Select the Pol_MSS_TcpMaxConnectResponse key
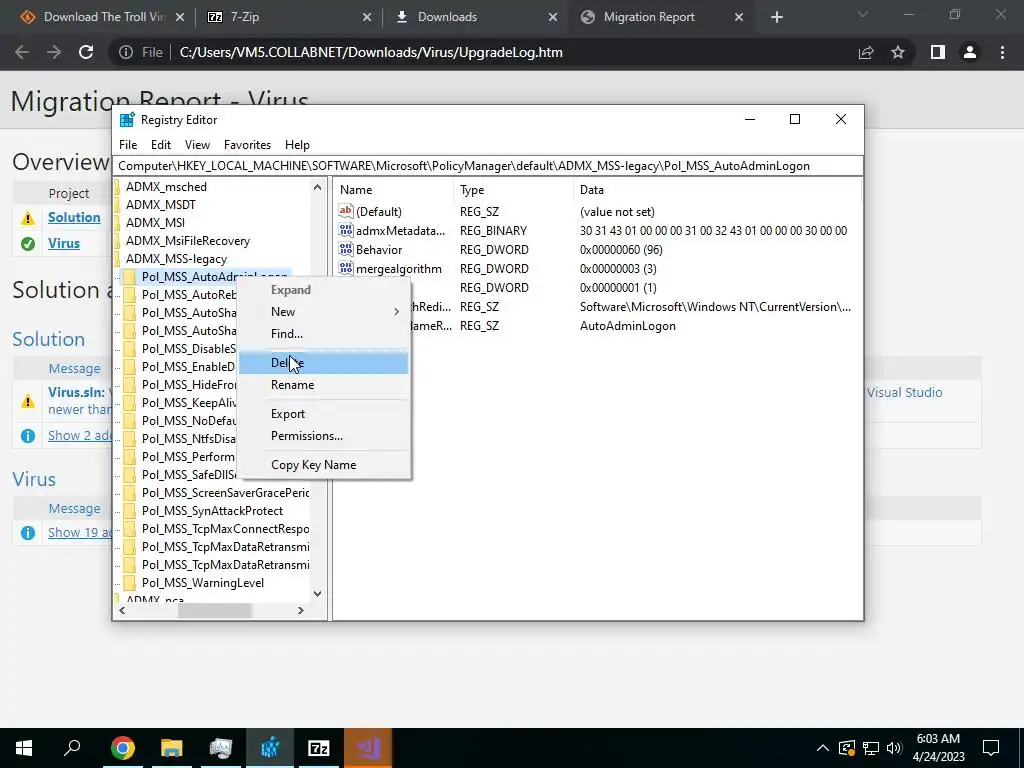1024x768 pixels. [x=225, y=529]
